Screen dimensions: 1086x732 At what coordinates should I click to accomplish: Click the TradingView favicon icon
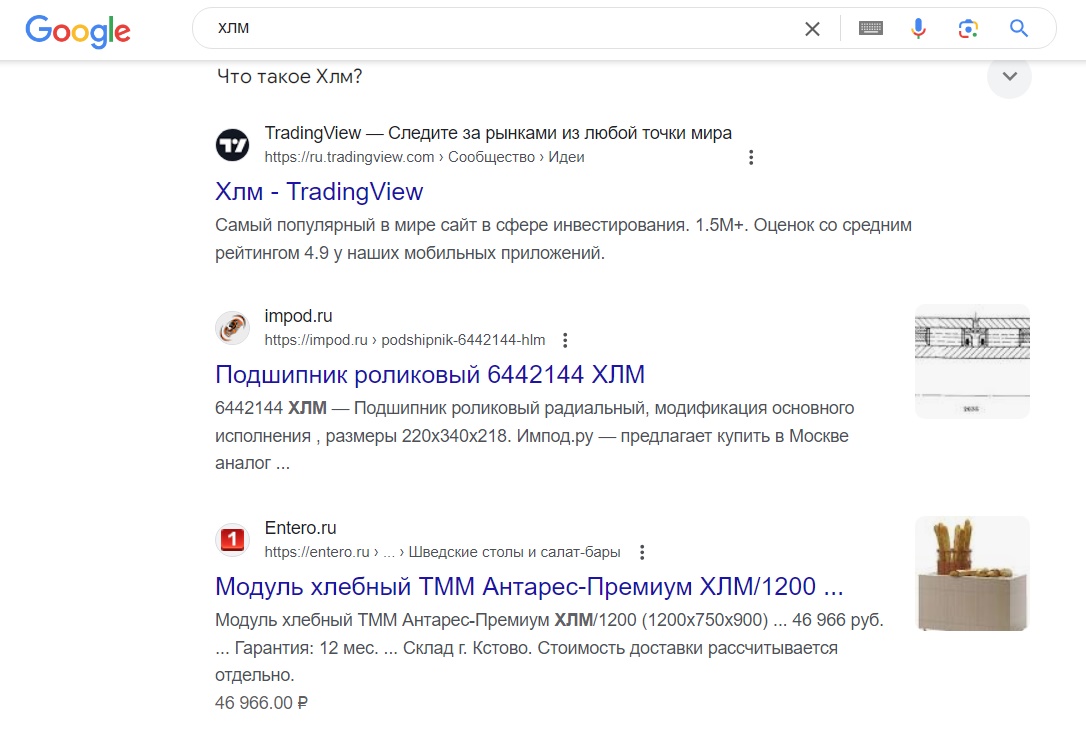click(233, 145)
